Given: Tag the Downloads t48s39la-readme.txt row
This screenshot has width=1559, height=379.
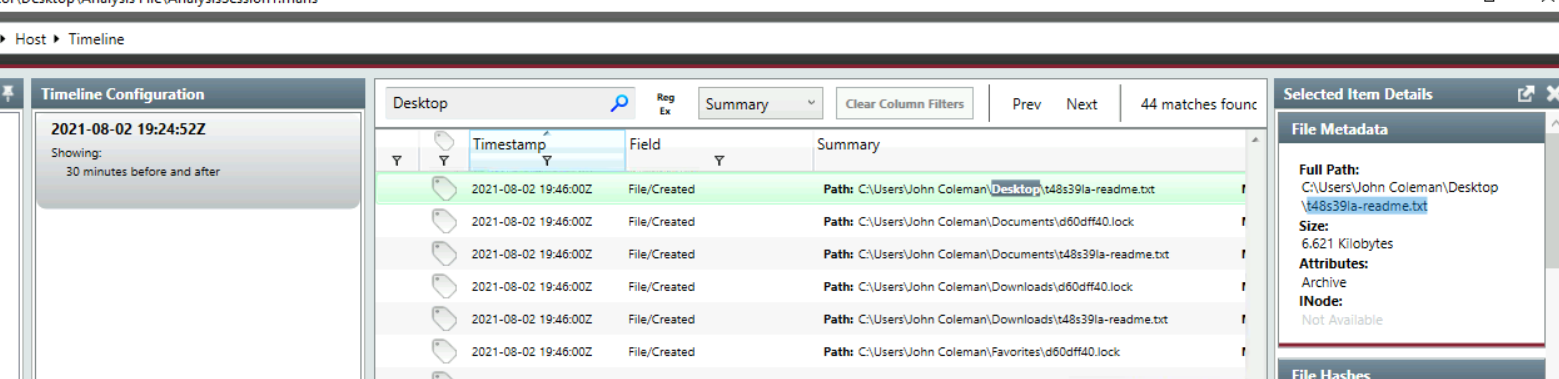Looking at the screenshot, I should tap(444, 319).
